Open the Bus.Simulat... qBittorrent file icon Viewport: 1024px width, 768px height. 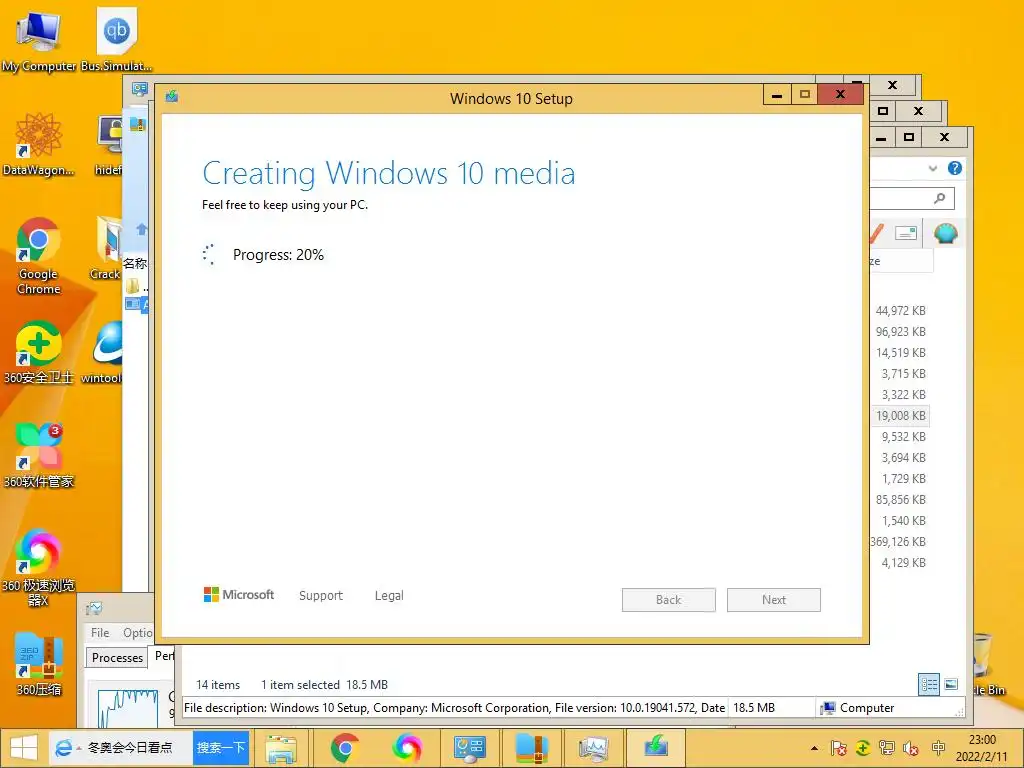[116, 39]
